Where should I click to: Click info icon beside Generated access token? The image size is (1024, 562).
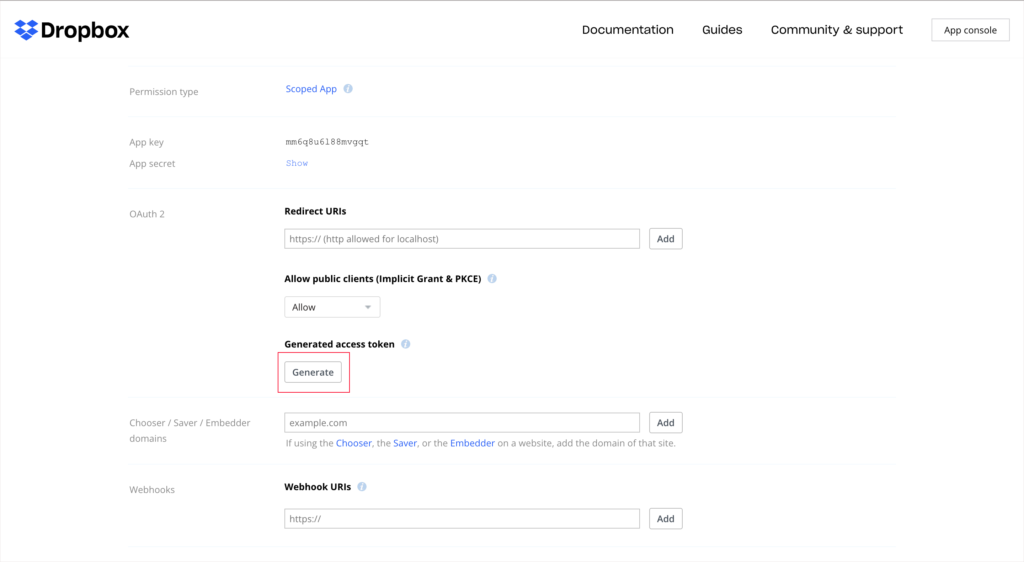[406, 344]
